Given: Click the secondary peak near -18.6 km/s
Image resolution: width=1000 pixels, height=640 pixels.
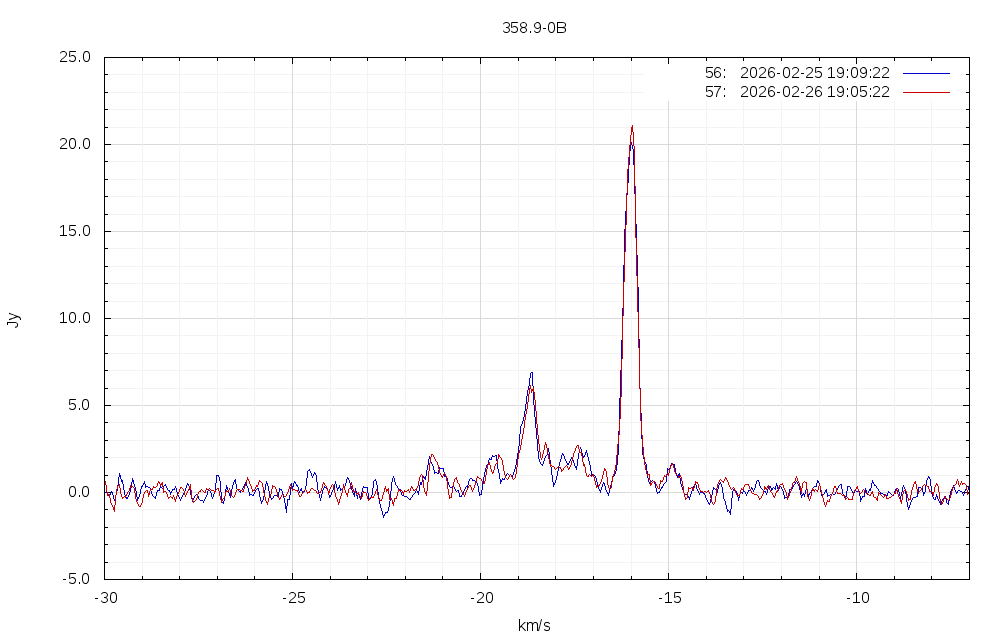Looking at the screenshot, I should coord(531,375).
